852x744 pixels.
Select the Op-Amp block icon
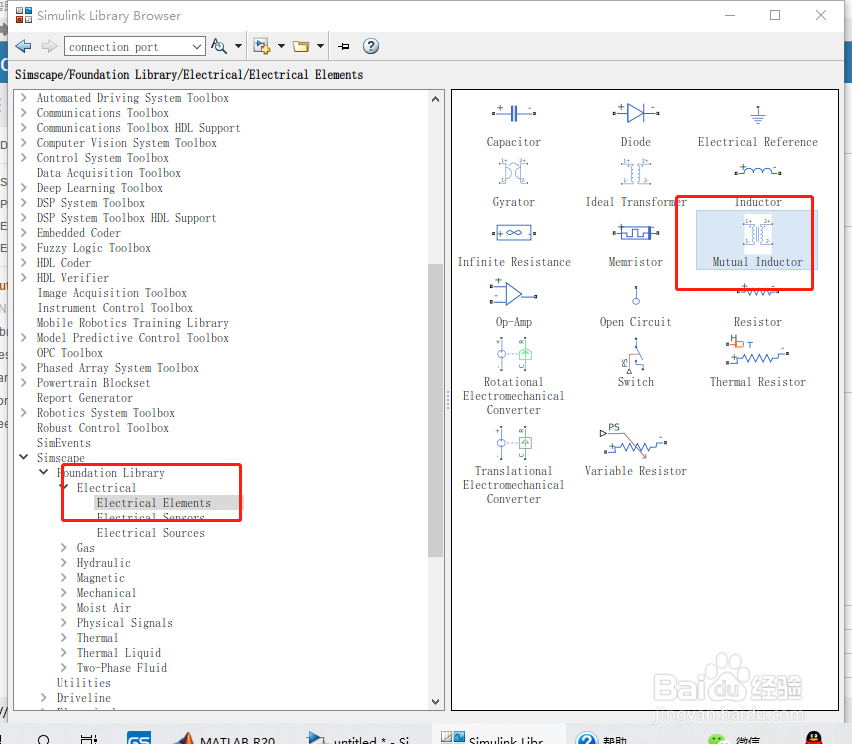tap(513, 294)
